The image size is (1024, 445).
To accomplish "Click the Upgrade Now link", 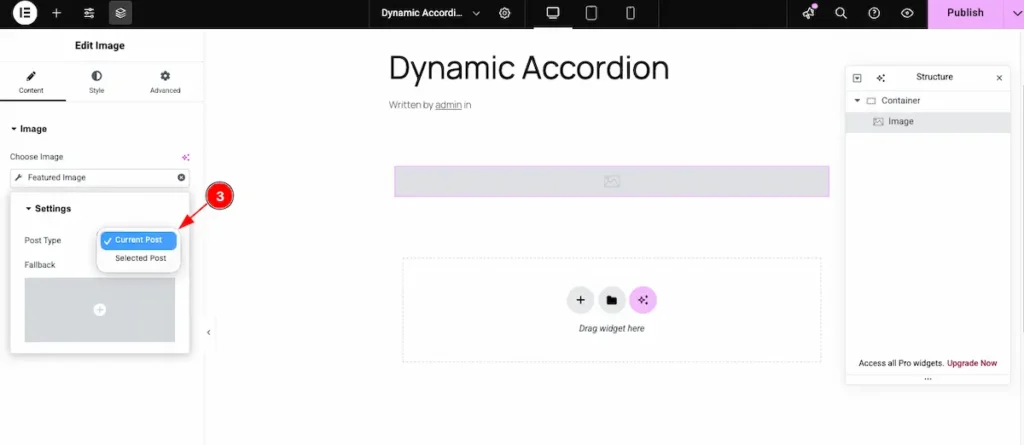I will (973, 363).
